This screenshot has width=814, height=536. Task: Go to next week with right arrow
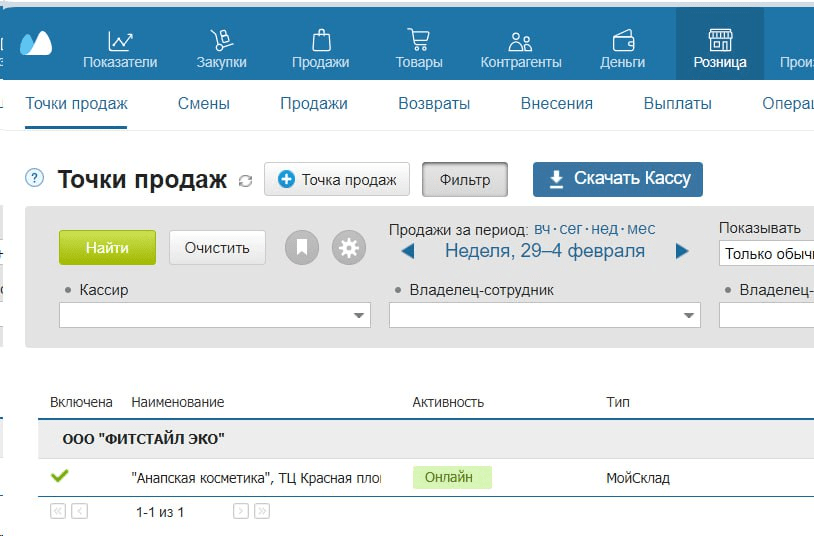point(682,251)
